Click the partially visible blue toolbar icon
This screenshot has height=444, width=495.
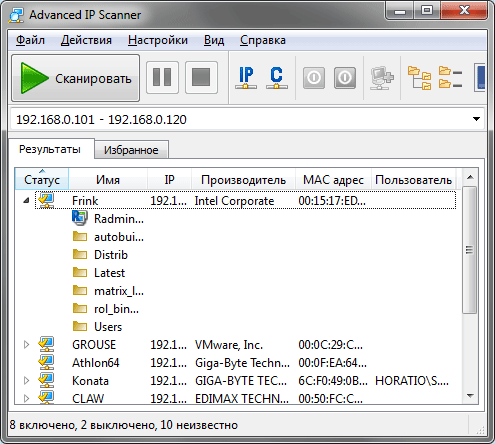coord(480,77)
